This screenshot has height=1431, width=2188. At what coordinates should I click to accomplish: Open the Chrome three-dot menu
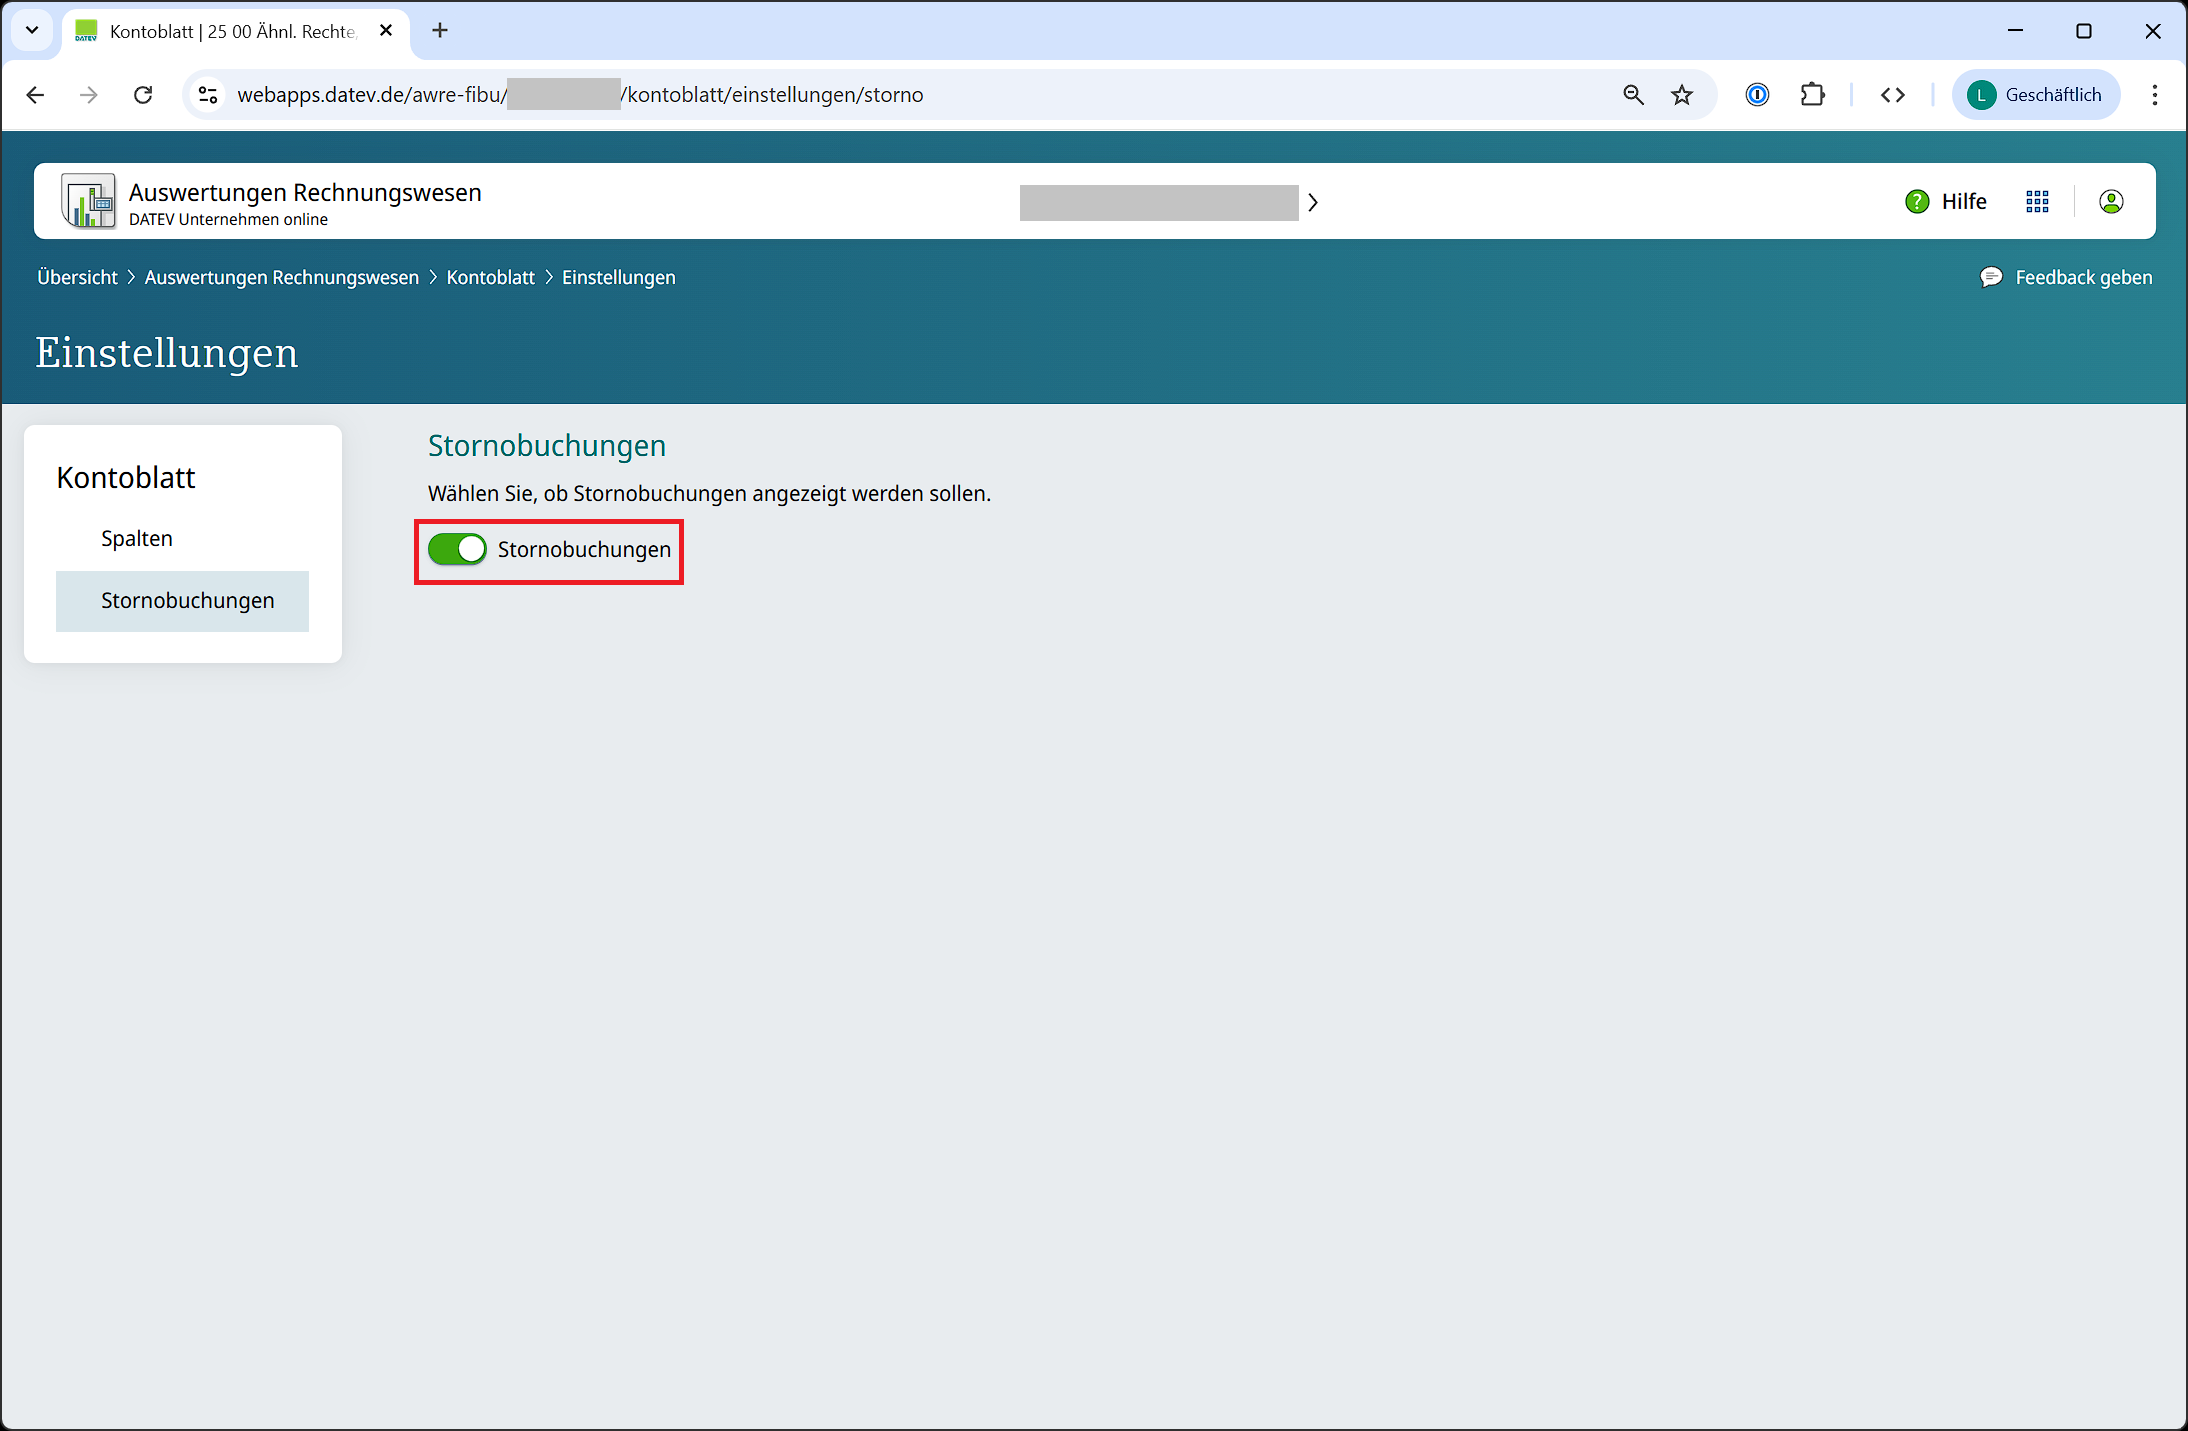click(2154, 95)
